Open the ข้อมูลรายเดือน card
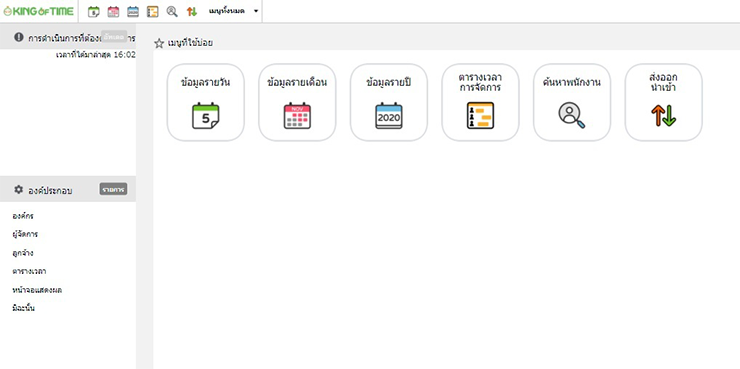Image resolution: width=740 pixels, height=369 pixels. pos(297,102)
